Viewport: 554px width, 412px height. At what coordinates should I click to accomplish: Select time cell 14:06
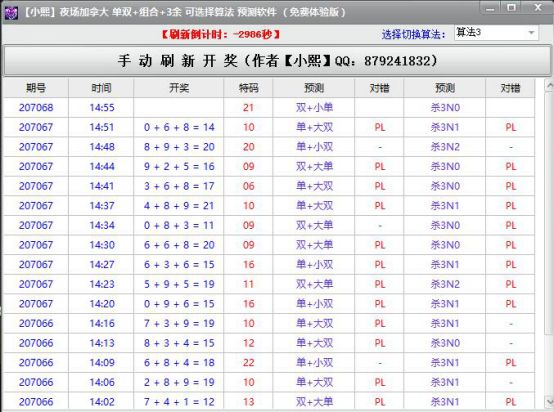102,382
